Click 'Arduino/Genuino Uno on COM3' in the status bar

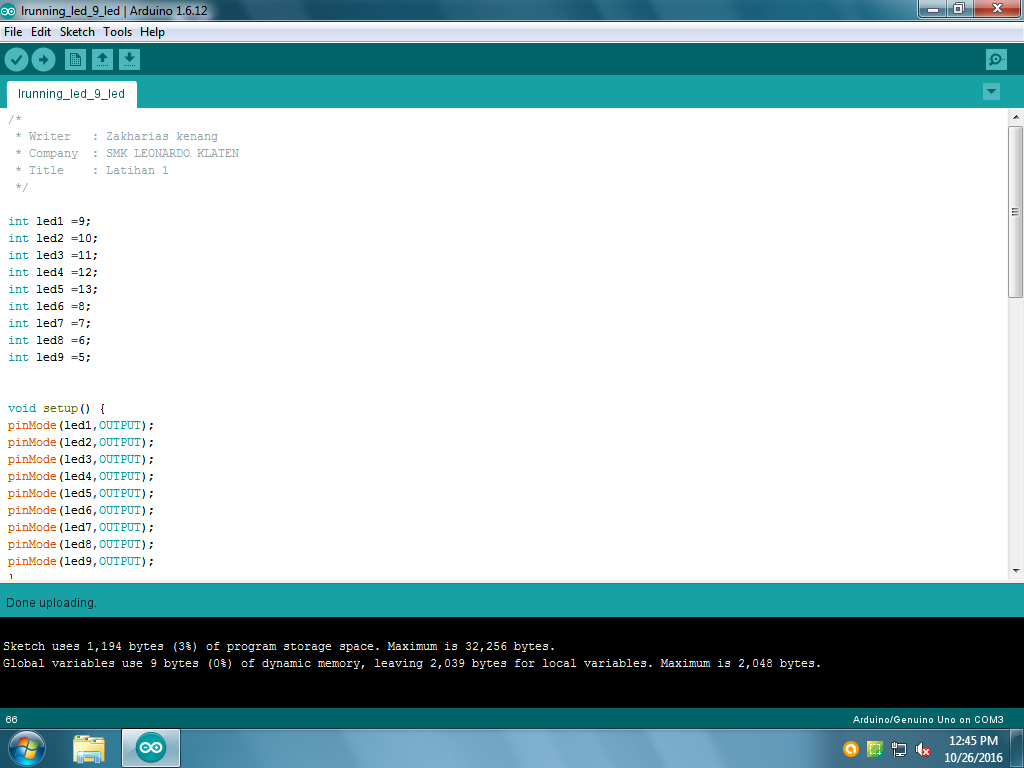point(928,720)
